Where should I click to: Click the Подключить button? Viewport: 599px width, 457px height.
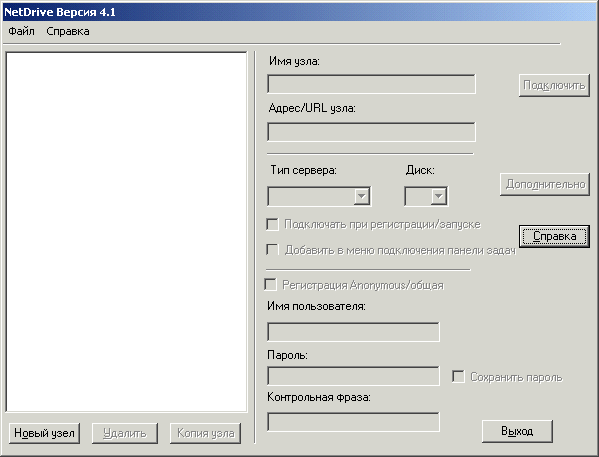tap(554, 85)
